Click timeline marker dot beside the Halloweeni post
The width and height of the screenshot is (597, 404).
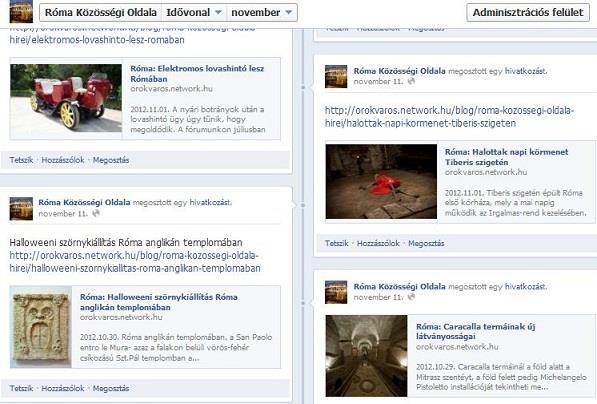[303, 205]
